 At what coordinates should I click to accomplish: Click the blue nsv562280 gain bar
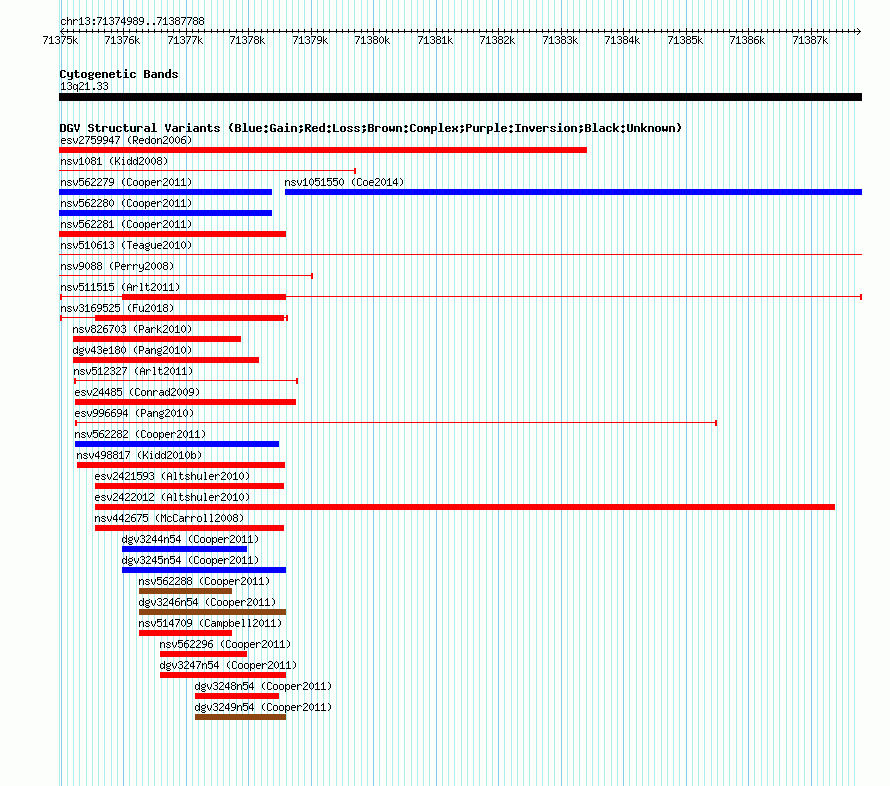pyautogui.click(x=165, y=213)
